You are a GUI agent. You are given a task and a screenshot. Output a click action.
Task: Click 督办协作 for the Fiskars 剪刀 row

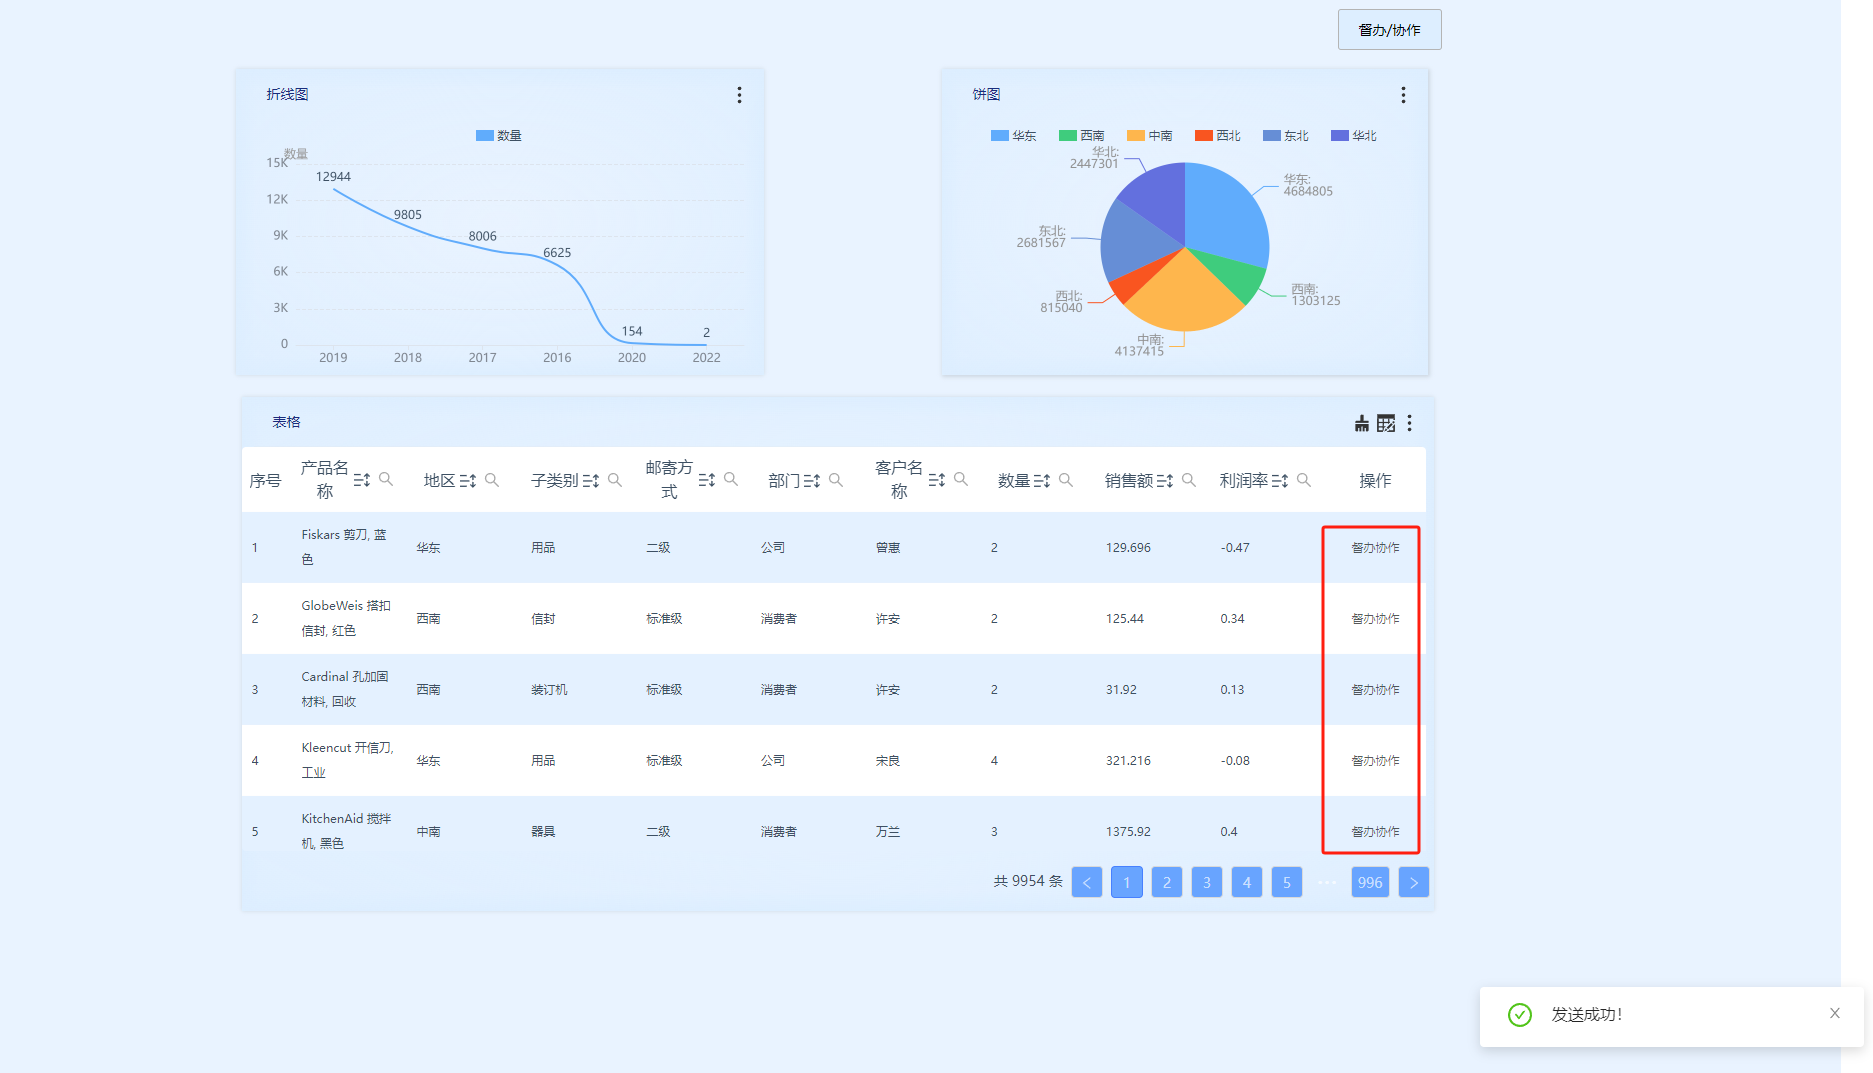pyautogui.click(x=1375, y=548)
